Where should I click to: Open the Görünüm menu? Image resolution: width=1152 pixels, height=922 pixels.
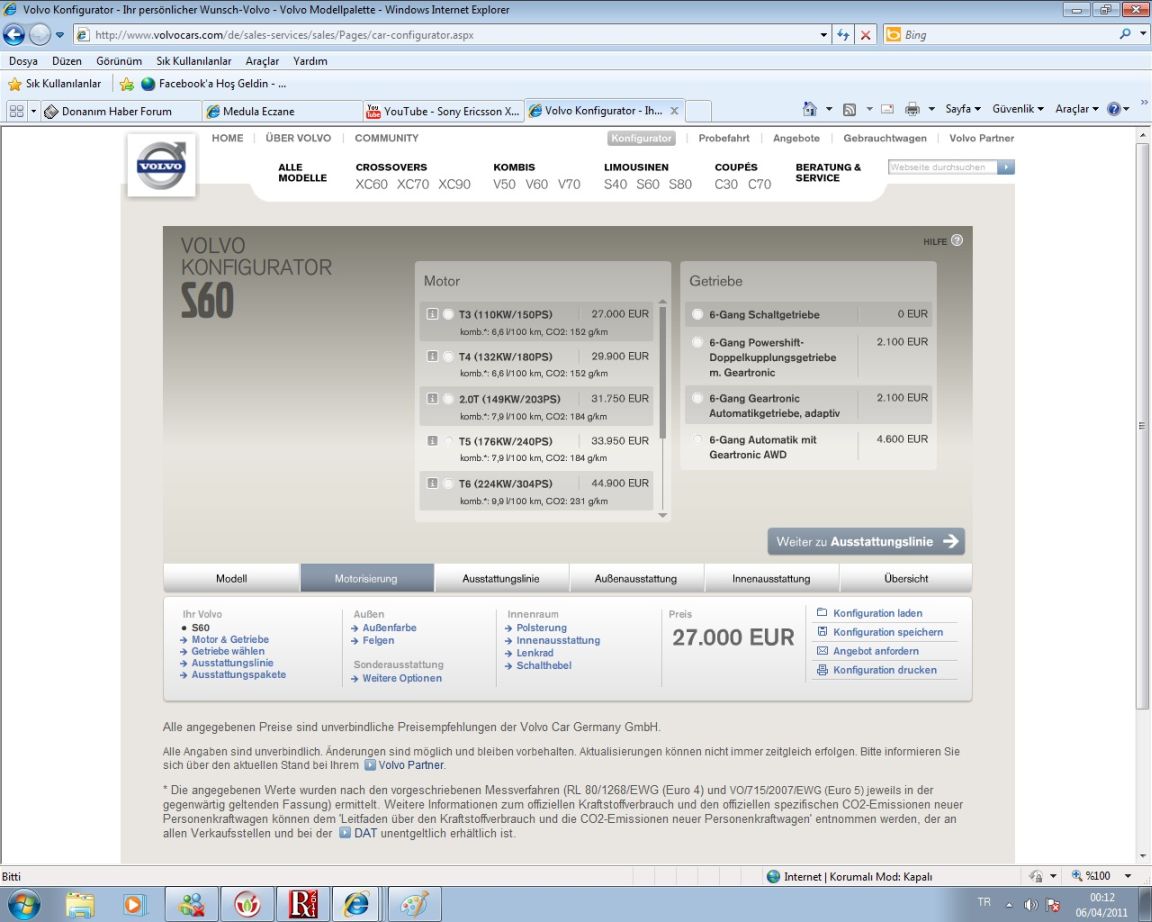point(119,61)
